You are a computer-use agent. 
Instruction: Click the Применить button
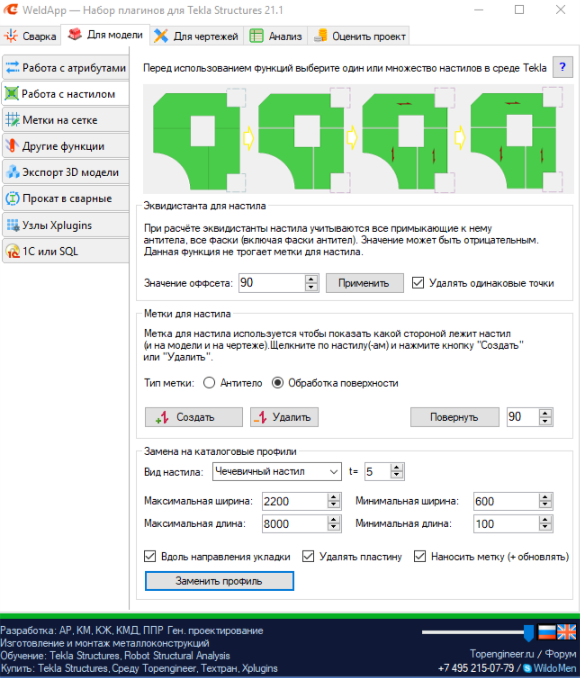point(364,283)
